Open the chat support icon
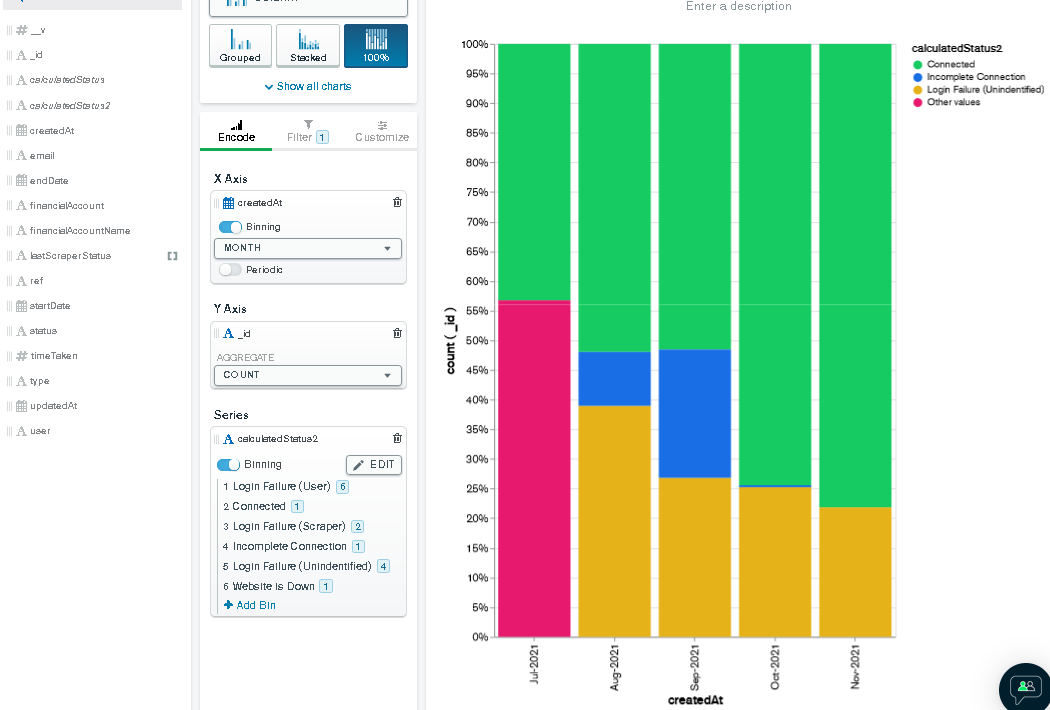The image size is (1050, 710). (1025, 686)
